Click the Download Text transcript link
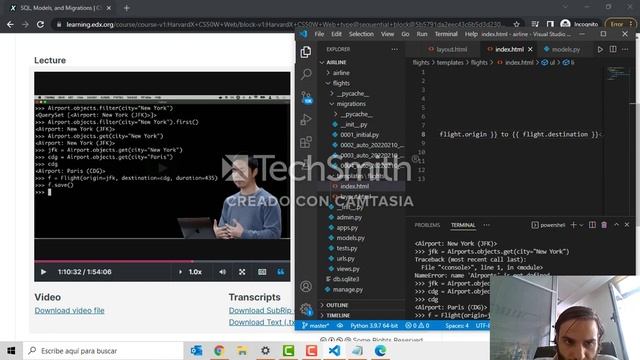The width and height of the screenshot is (640, 360). coord(261,322)
